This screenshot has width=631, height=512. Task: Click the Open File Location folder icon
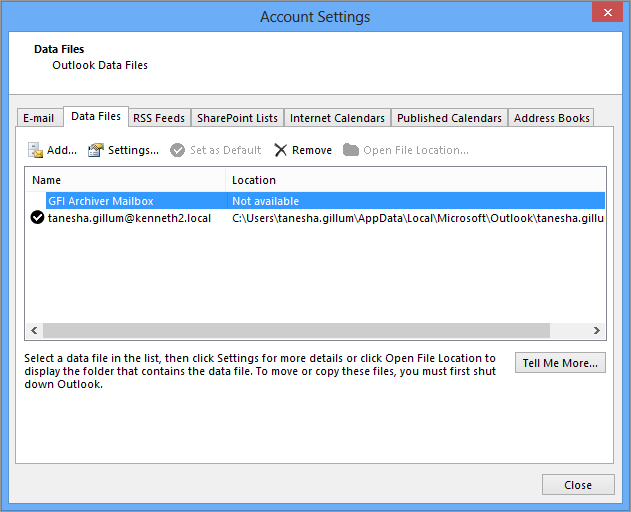pyautogui.click(x=351, y=150)
